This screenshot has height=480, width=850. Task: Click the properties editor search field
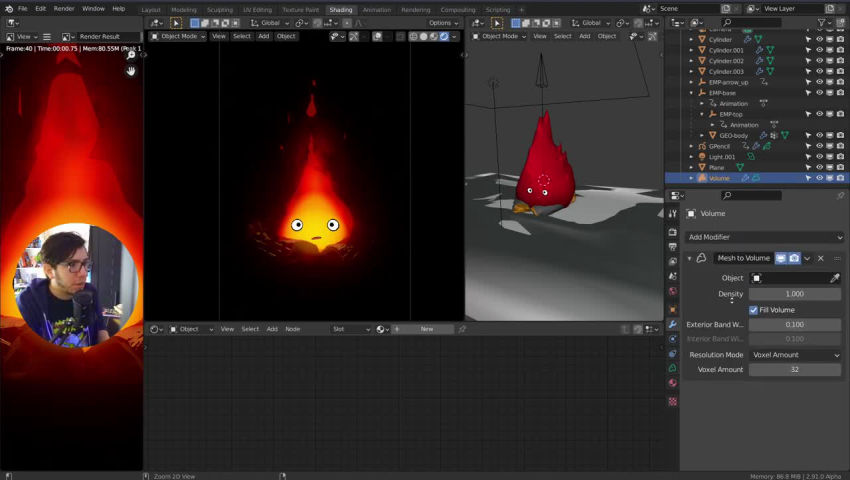pyautogui.click(x=751, y=195)
